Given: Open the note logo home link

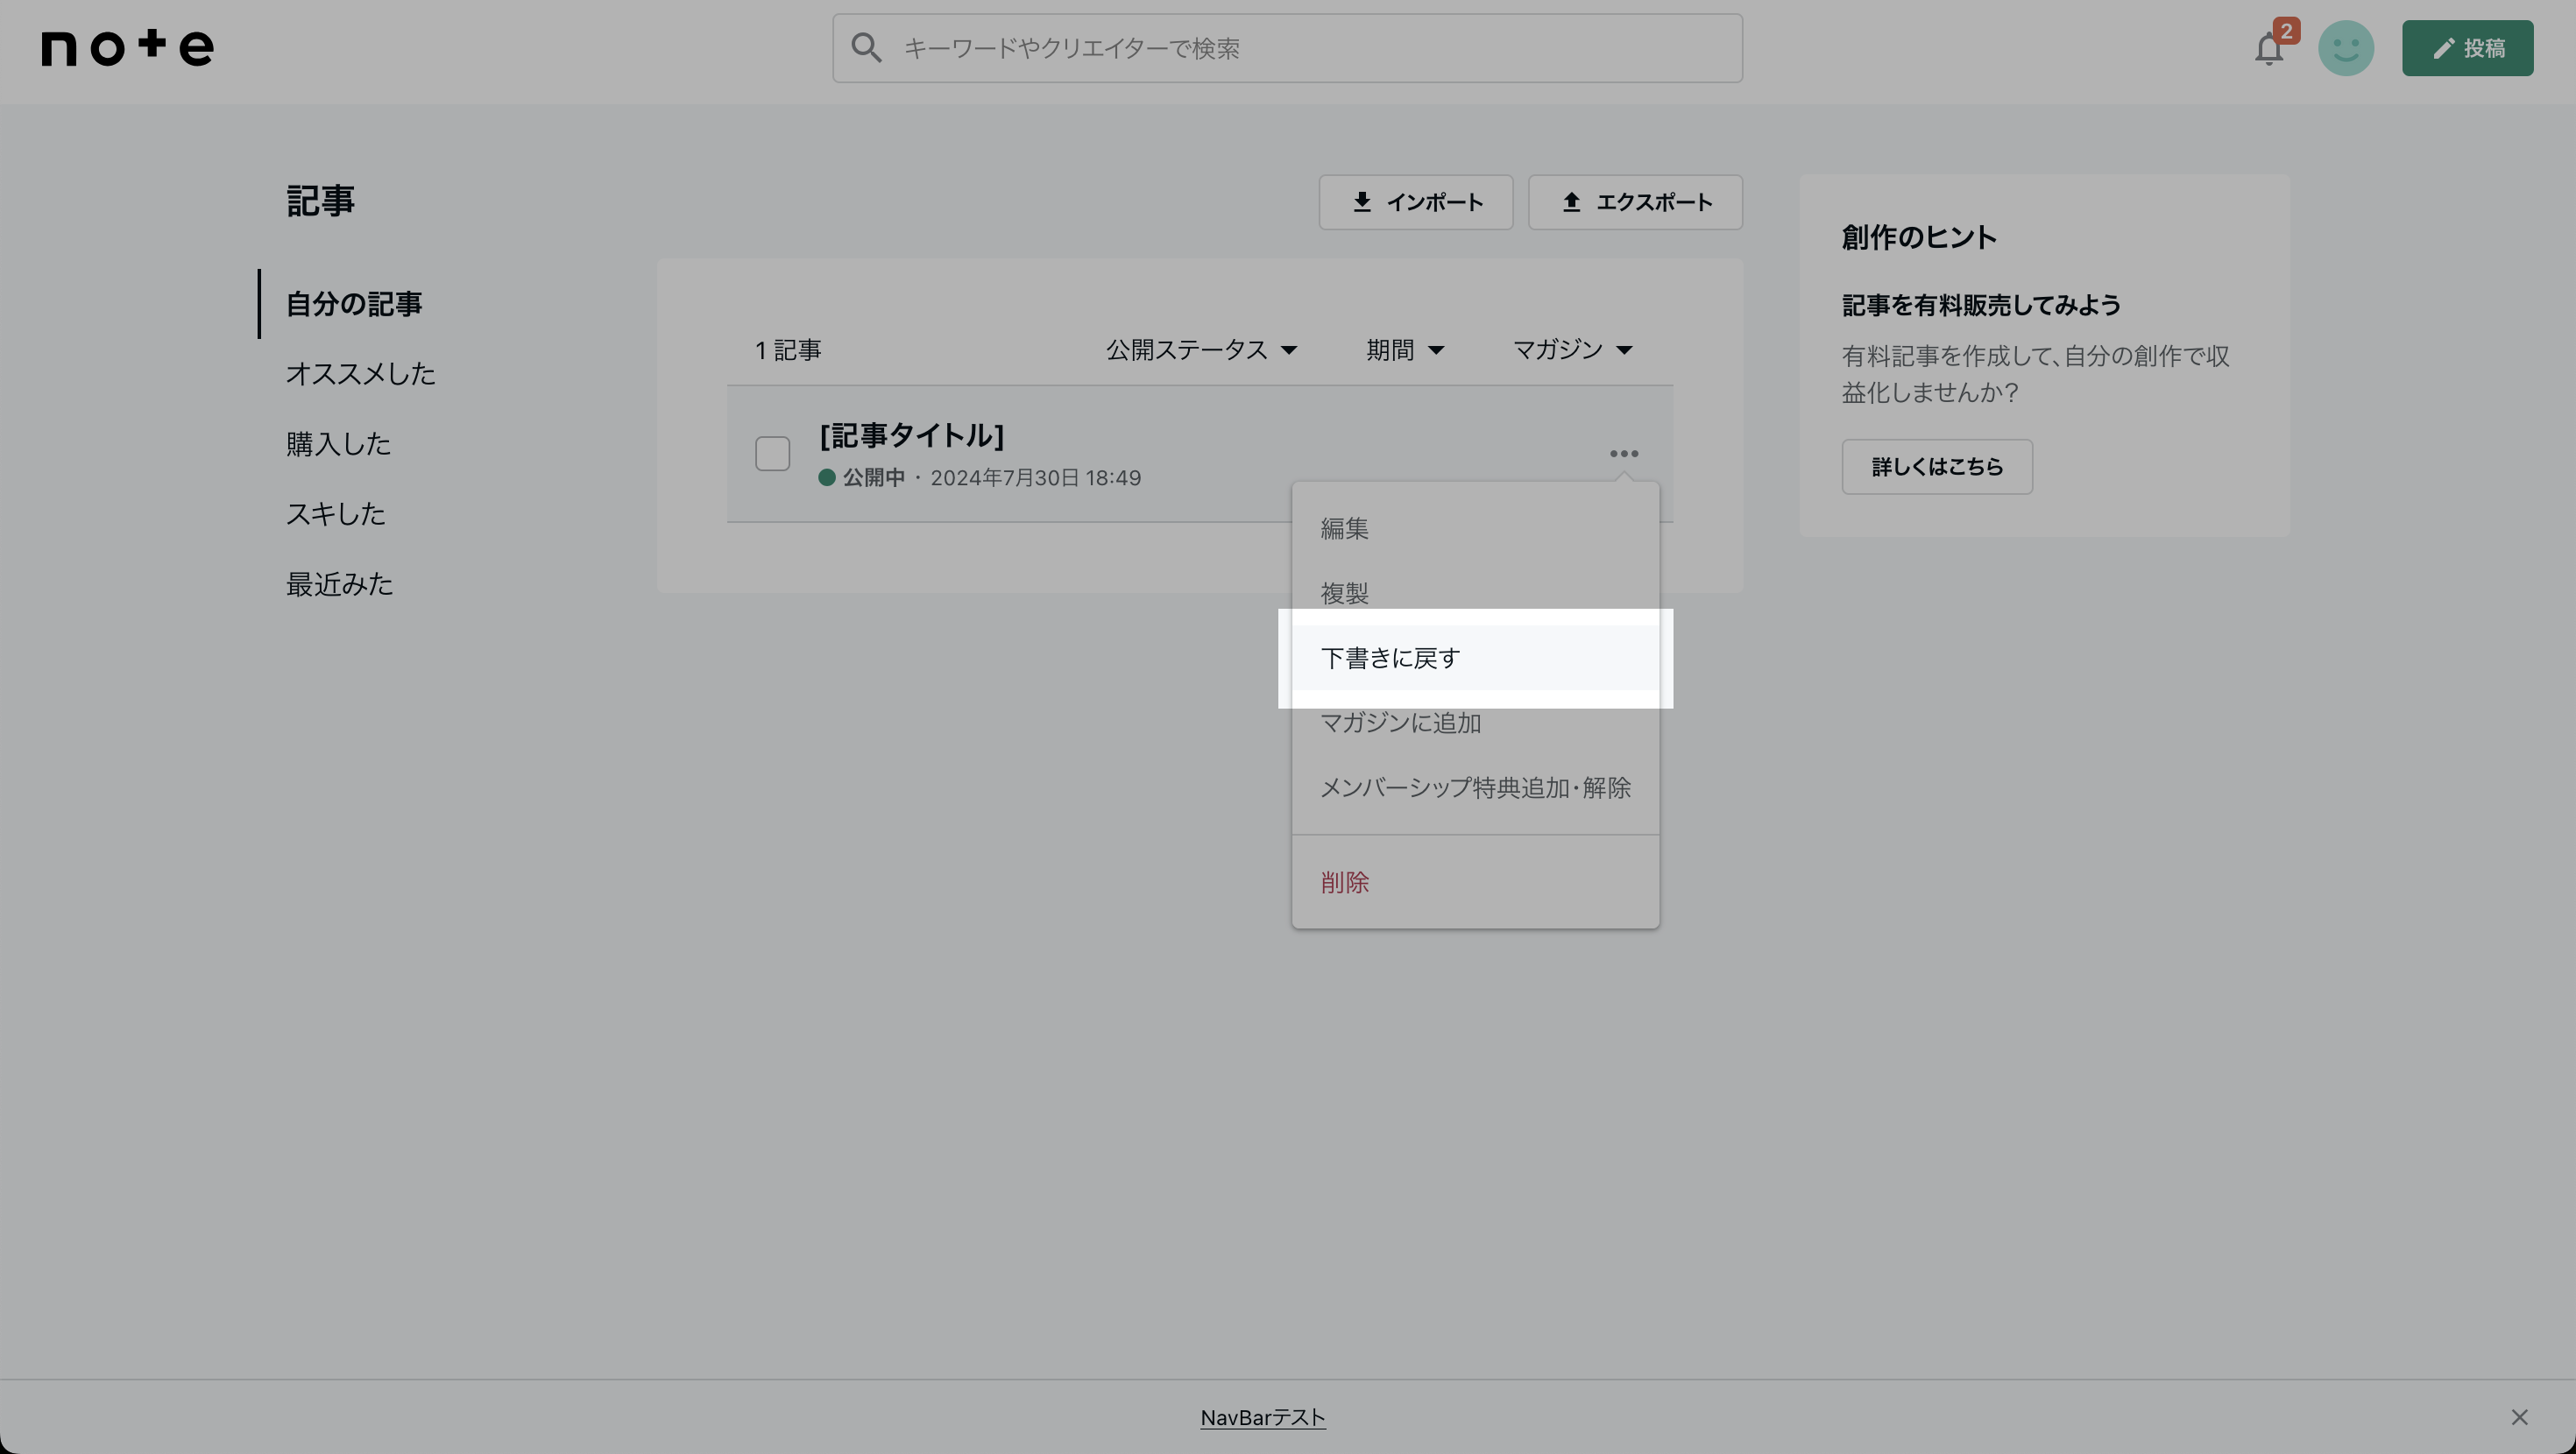Looking at the screenshot, I should pyautogui.click(x=127, y=47).
